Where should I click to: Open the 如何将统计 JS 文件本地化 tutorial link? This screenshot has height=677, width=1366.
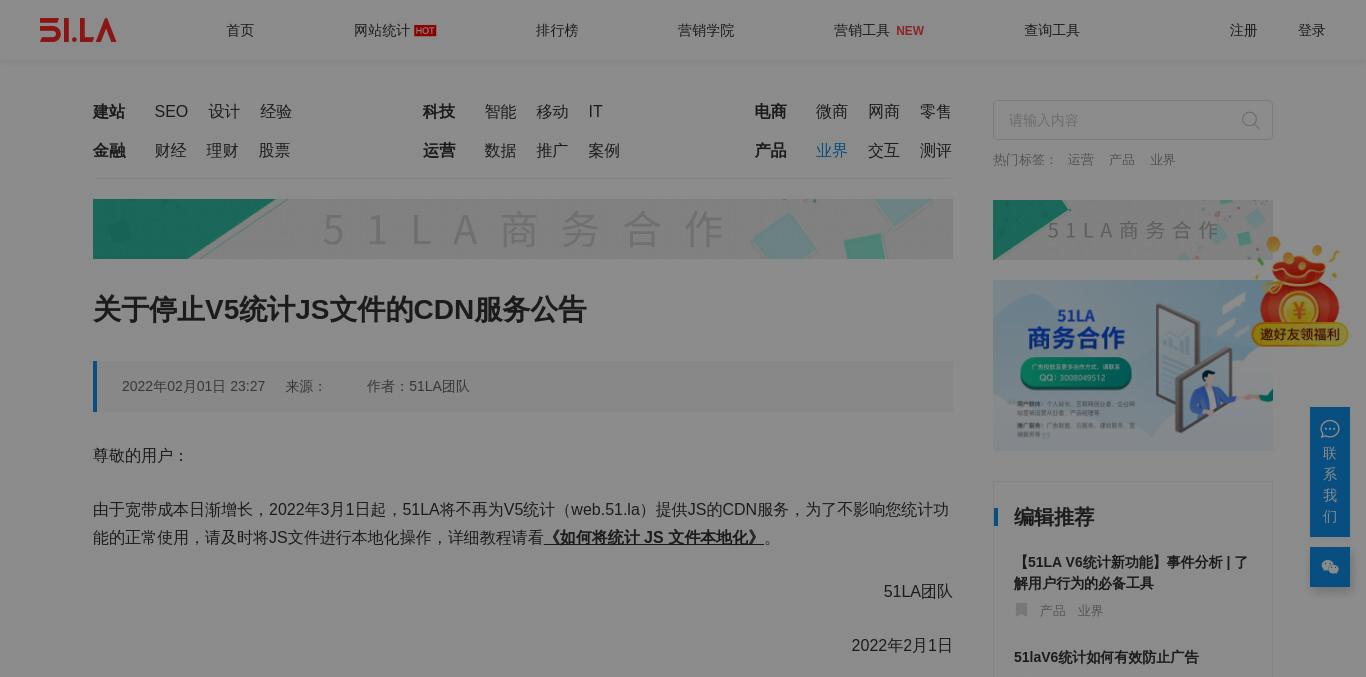pos(654,538)
